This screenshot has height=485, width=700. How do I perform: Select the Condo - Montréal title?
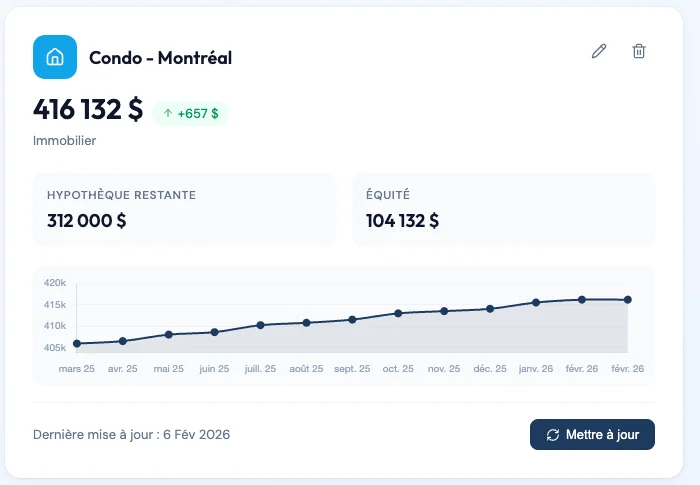click(160, 58)
